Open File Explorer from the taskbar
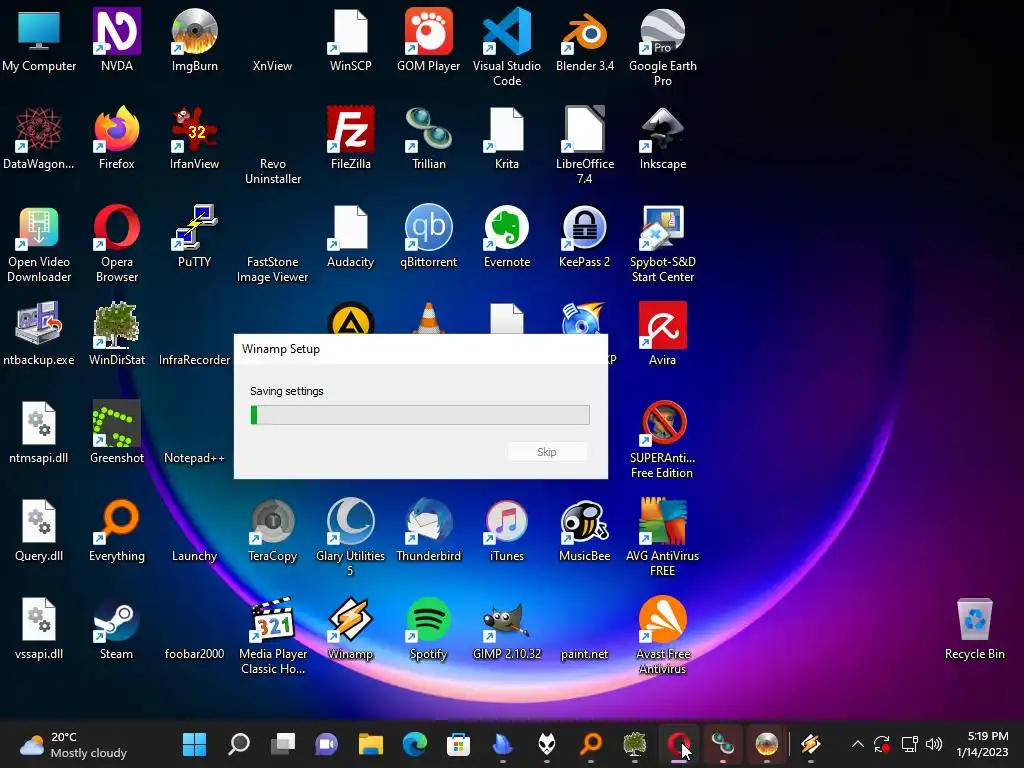 (x=371, y=744)
